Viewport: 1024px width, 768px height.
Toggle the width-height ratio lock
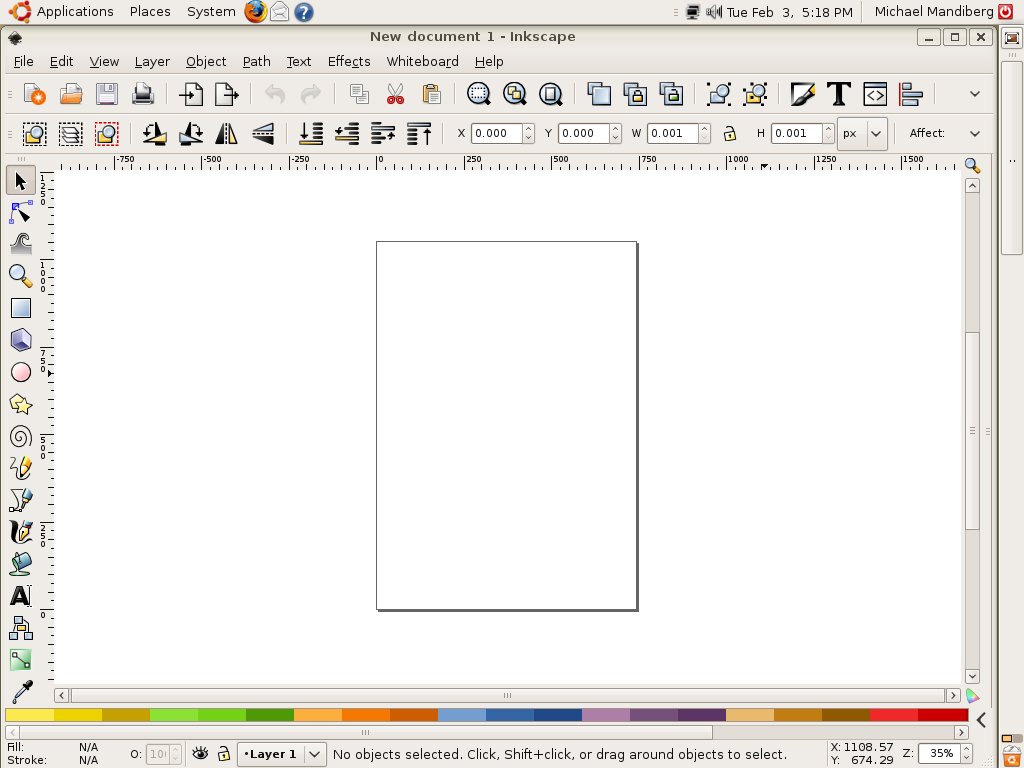pyautogui.click(x=730, y=133)
